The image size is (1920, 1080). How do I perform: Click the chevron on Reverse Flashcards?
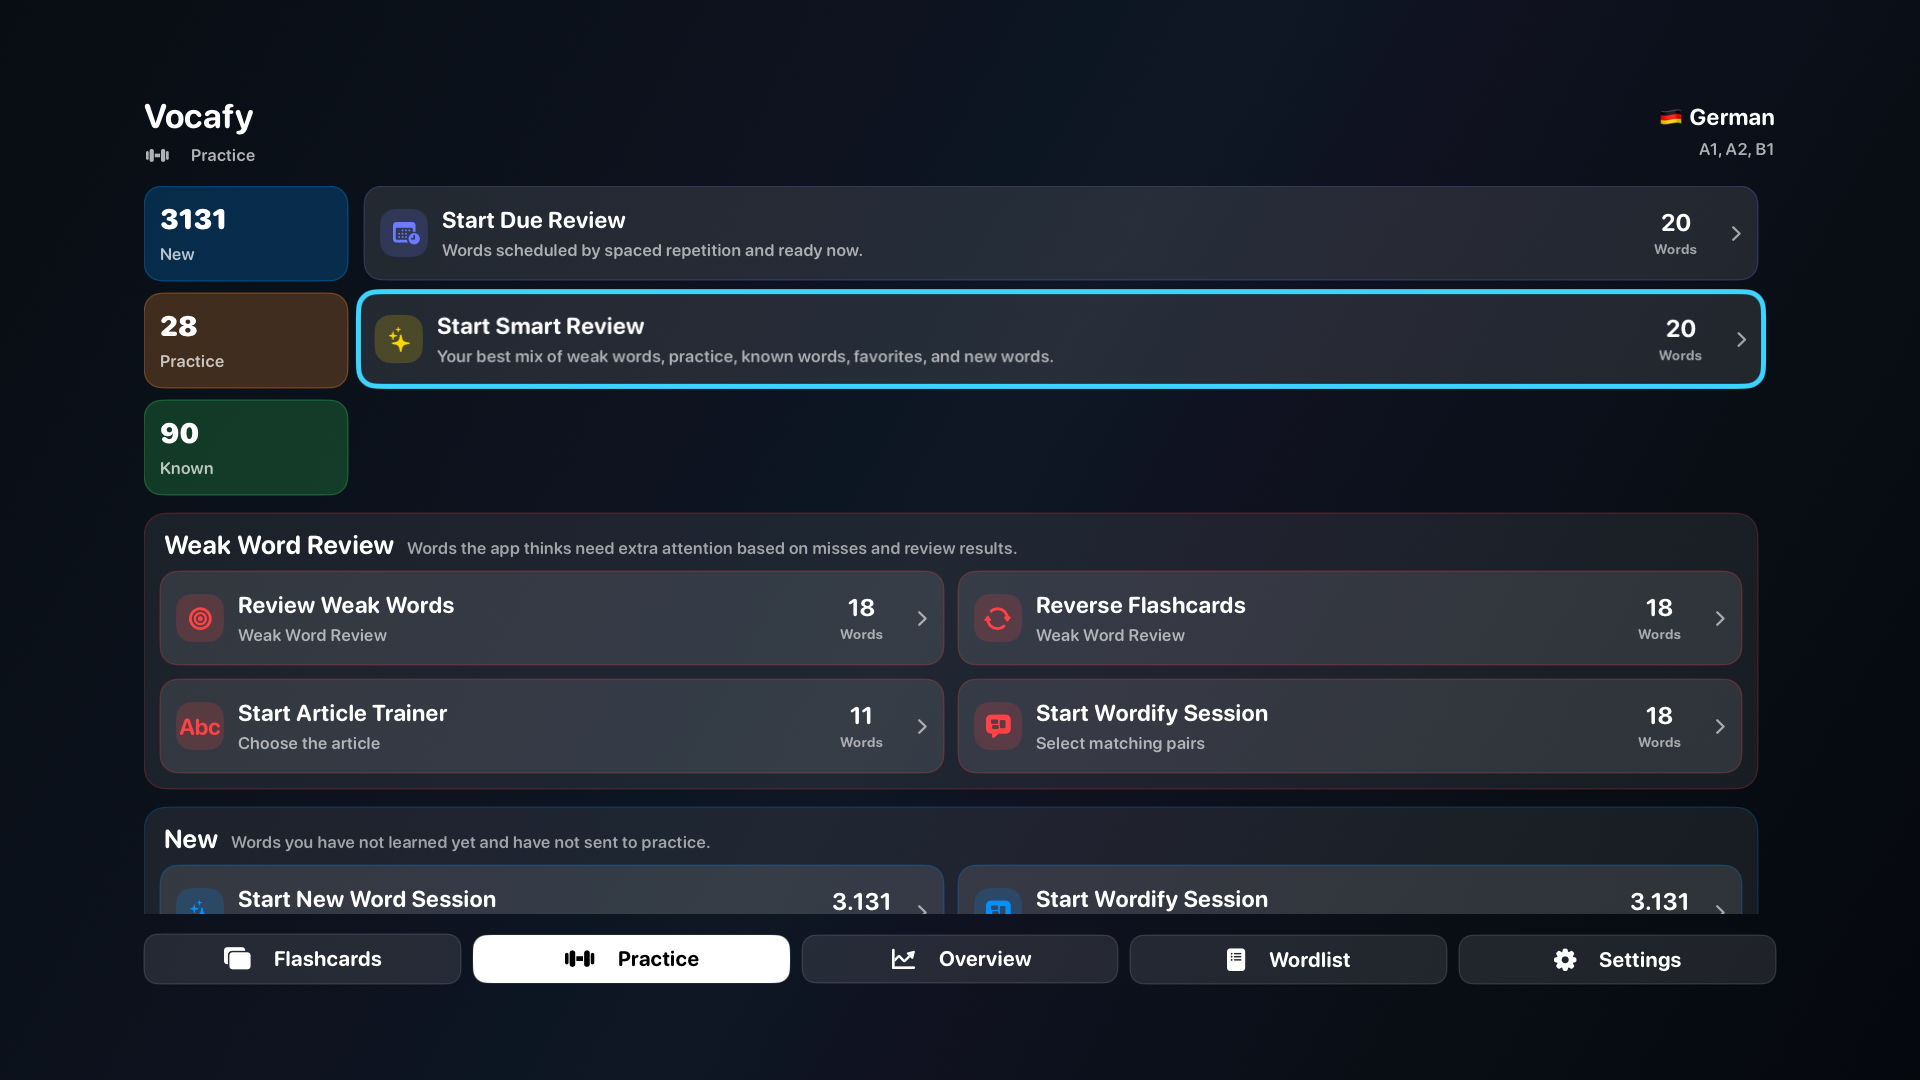(x=1720, y=619)
